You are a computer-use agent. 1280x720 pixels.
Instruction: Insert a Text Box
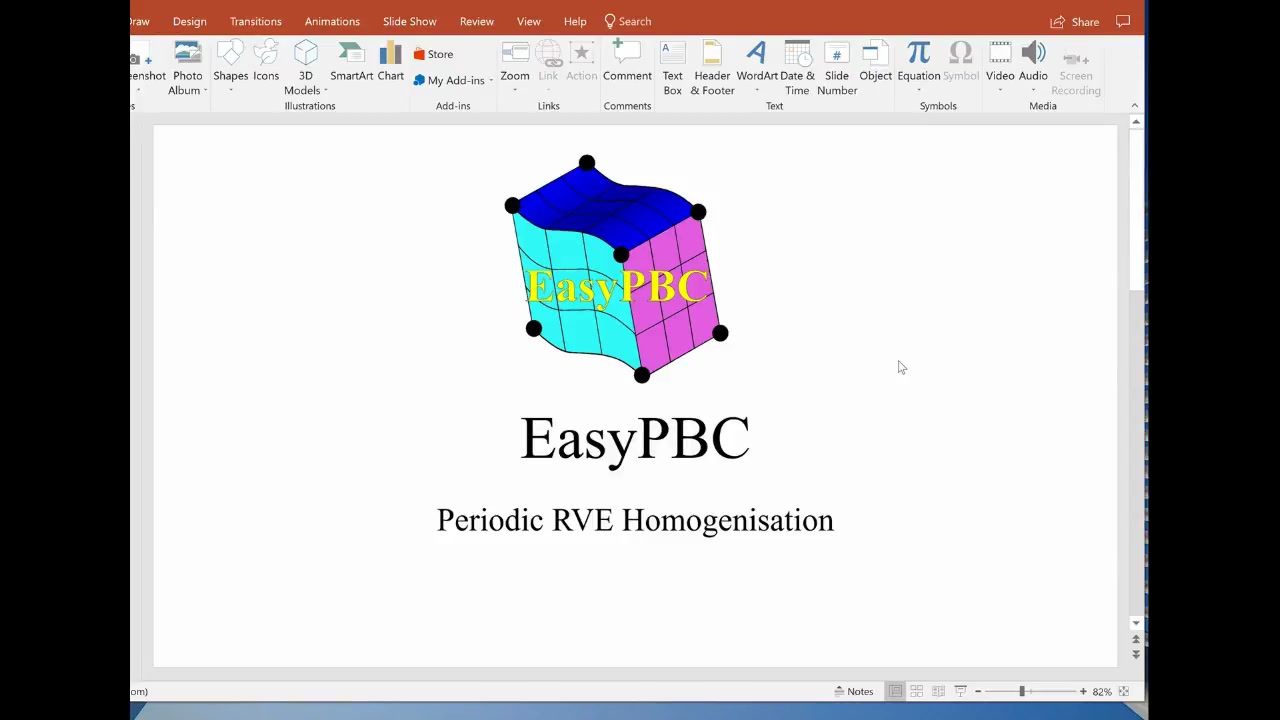[672, 66]
